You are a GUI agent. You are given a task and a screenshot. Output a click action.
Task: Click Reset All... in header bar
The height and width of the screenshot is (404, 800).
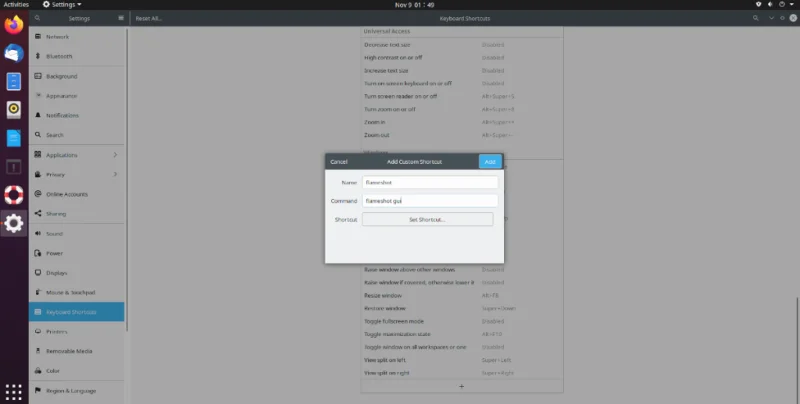point(148,18)
